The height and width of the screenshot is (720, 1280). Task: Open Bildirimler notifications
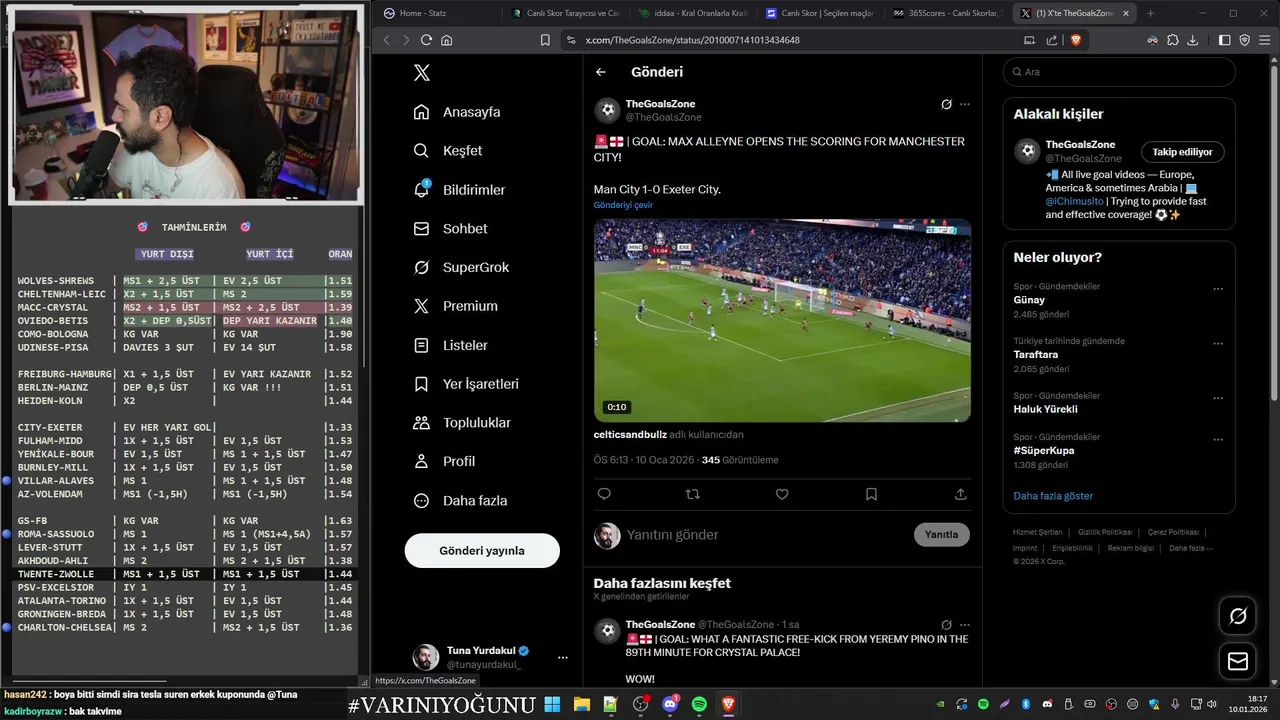pos(460,190)
